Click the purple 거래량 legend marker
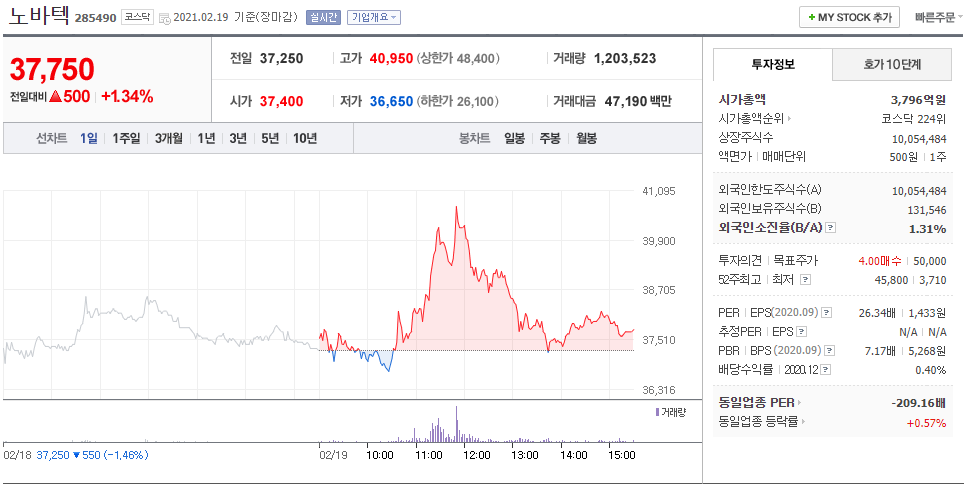The width and height of the screenshot is (967, 484). (657, 412)
